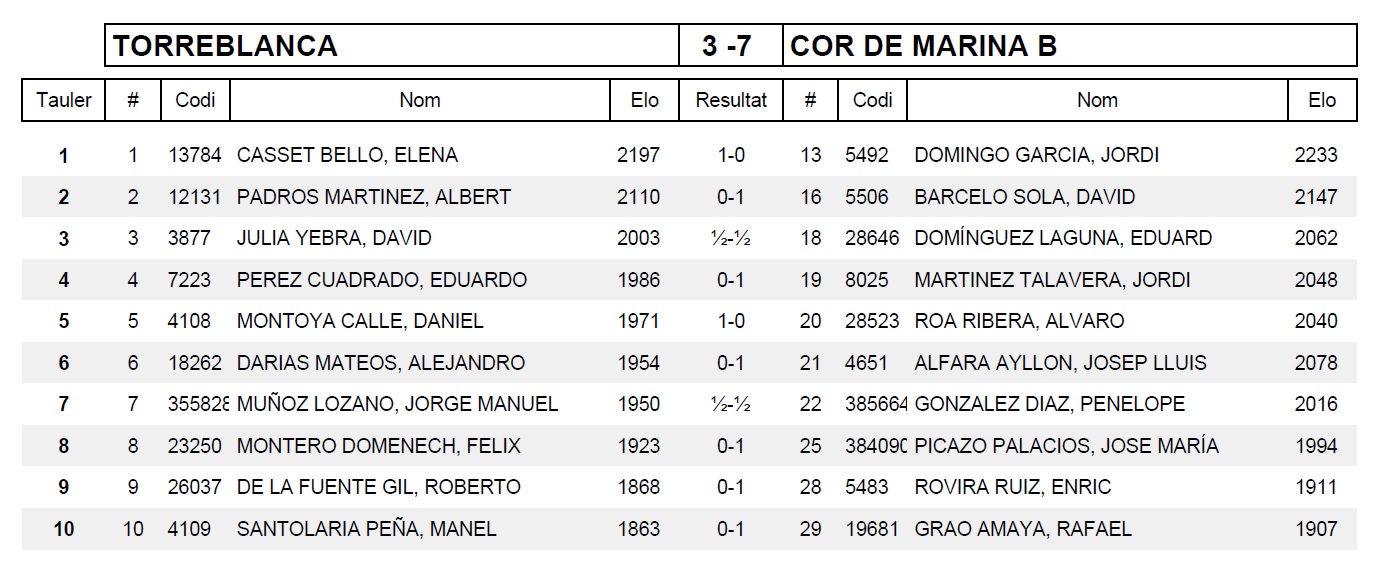Click PADROS MARTINEZ, ALBERT in the table
The image size is (1391, 569).
pos(373,197)
